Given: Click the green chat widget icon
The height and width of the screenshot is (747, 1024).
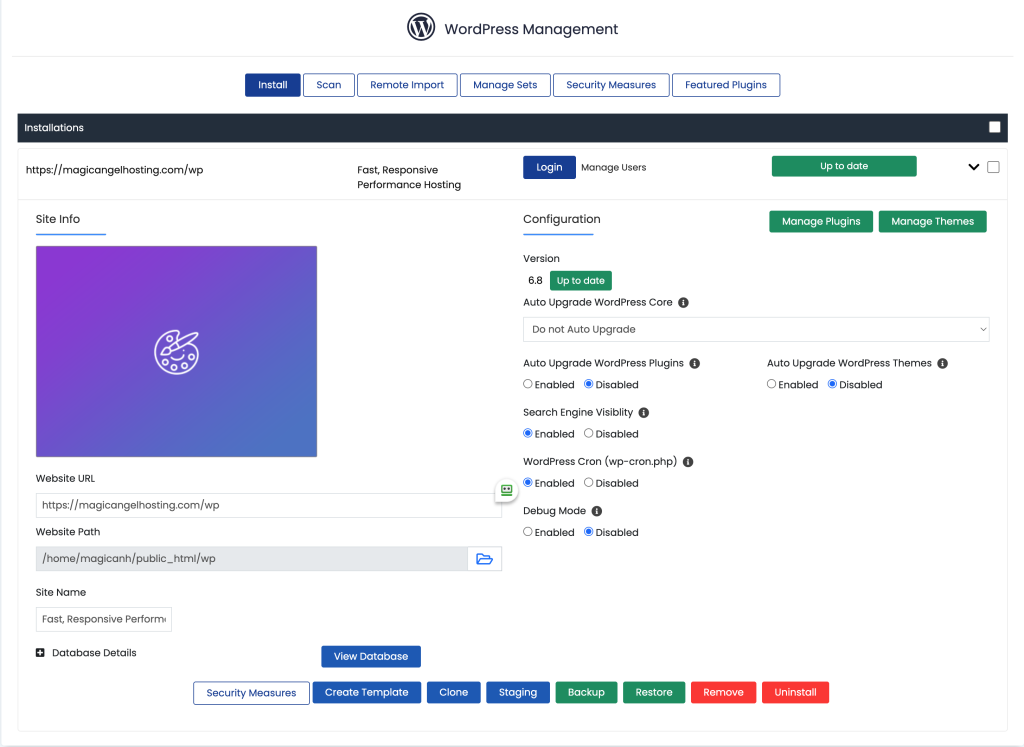Looking at the screenshot, I should click(x=507, y=490).
